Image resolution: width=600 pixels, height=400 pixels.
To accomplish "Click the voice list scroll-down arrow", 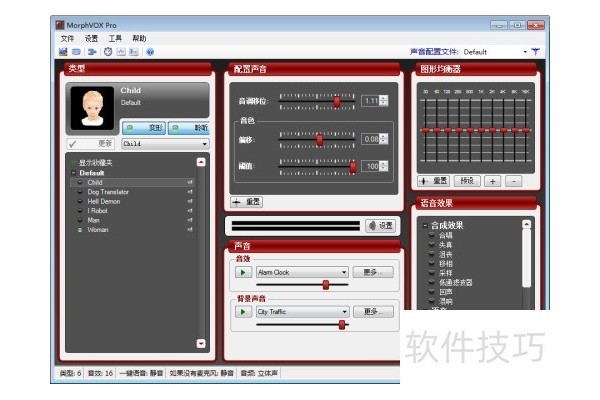I will [x=201, y=343].
